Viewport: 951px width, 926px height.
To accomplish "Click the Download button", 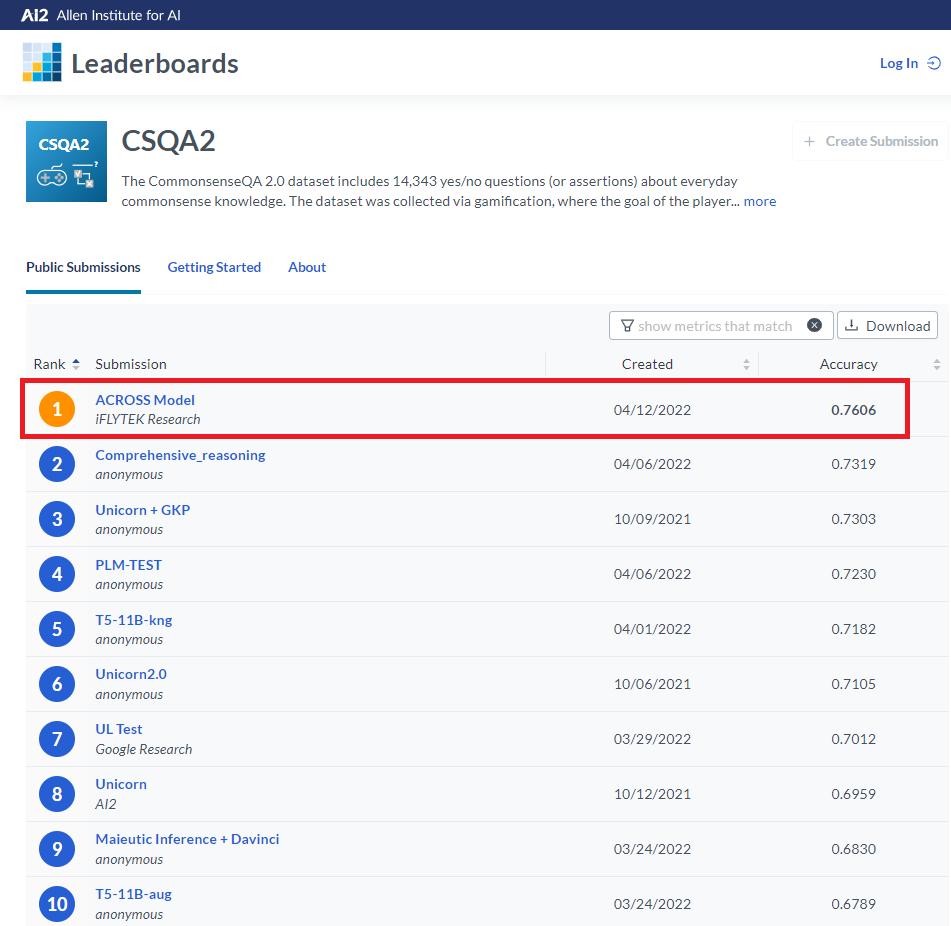I will [x=887, y=326].
